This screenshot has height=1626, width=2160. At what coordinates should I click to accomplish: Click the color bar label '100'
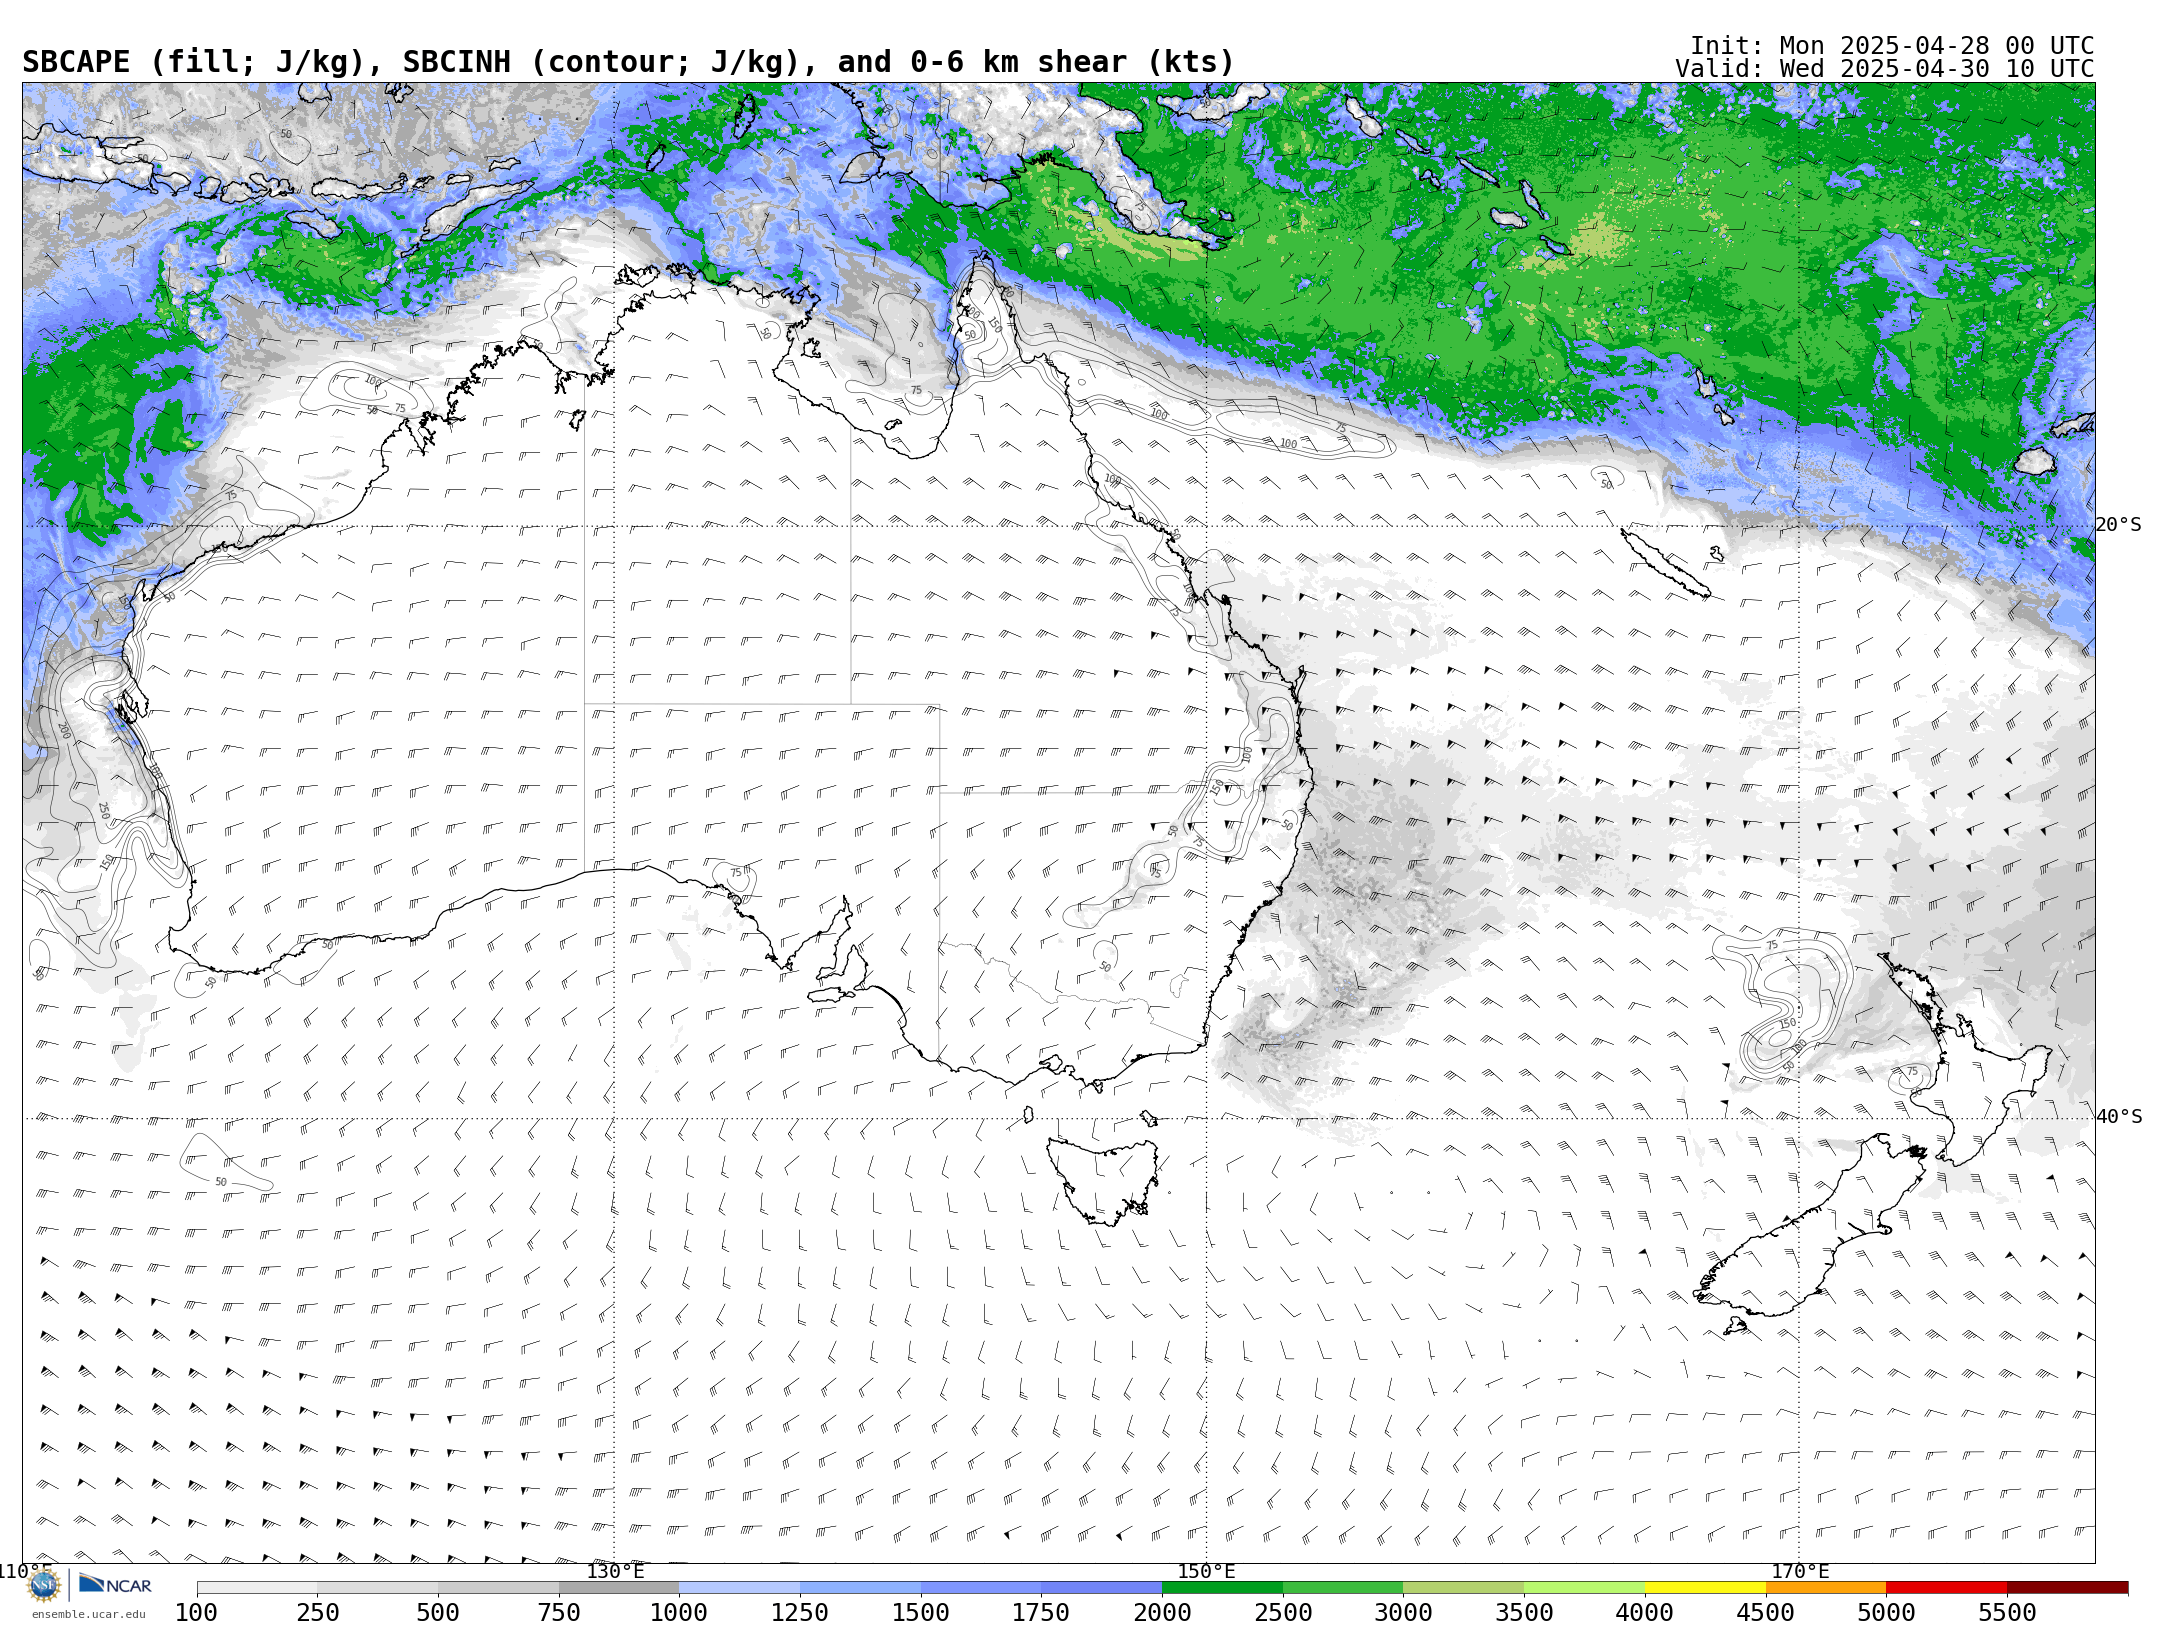pyautogui.click(x=196, y=1613)
